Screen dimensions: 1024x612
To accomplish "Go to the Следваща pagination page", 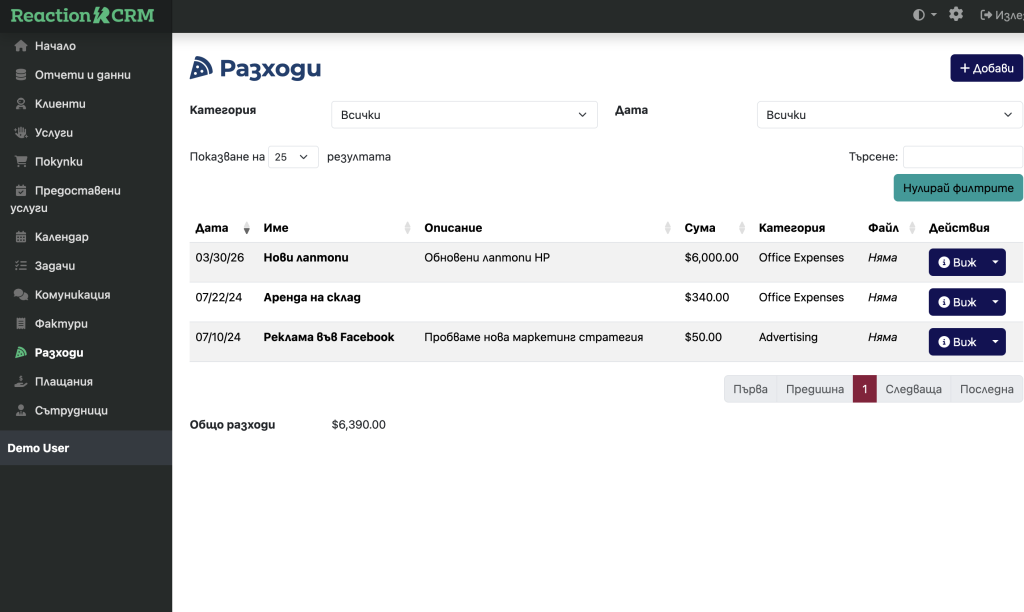I will (913, 389).
